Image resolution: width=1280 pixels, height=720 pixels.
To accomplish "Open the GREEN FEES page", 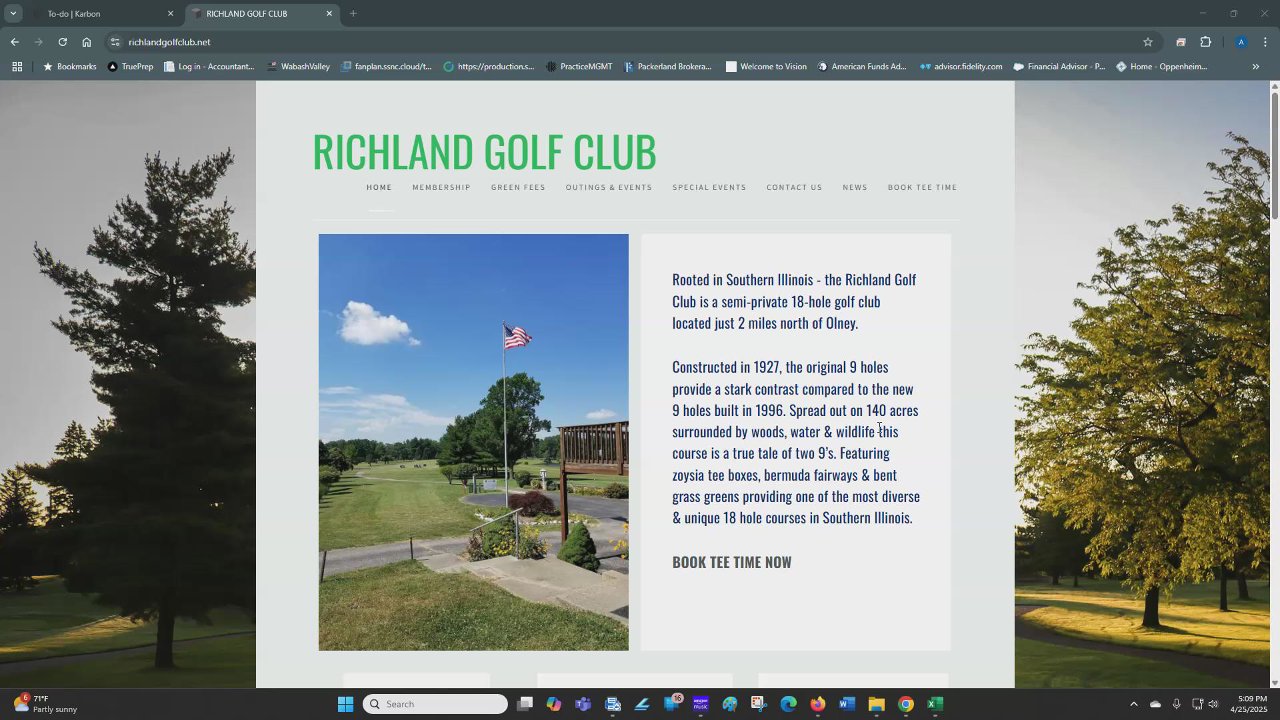I will (518, 188).
